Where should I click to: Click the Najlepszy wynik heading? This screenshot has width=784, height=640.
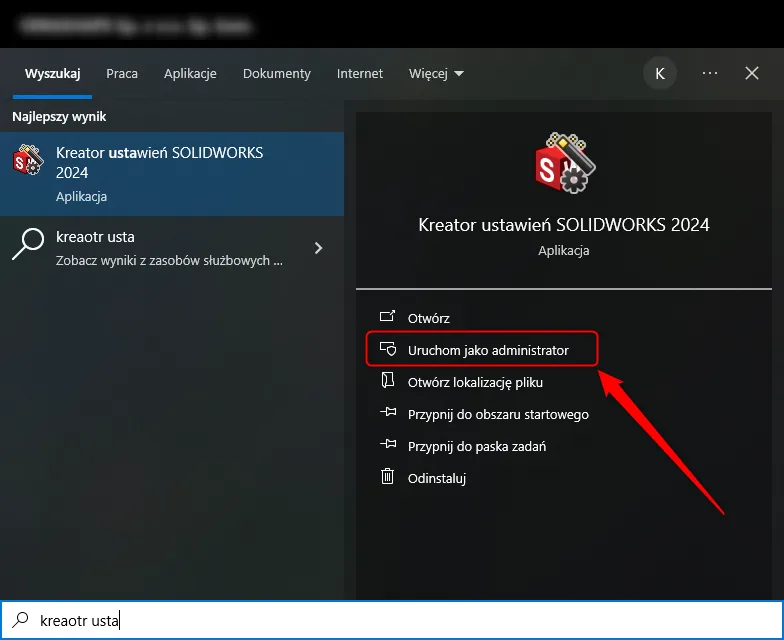(x=59, y=116)
